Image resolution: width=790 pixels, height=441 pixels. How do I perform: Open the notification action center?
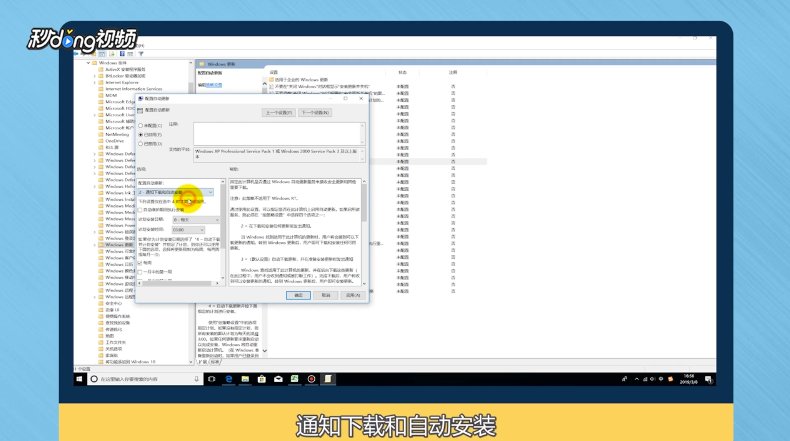pyautogui.click(x=708, y=379)
